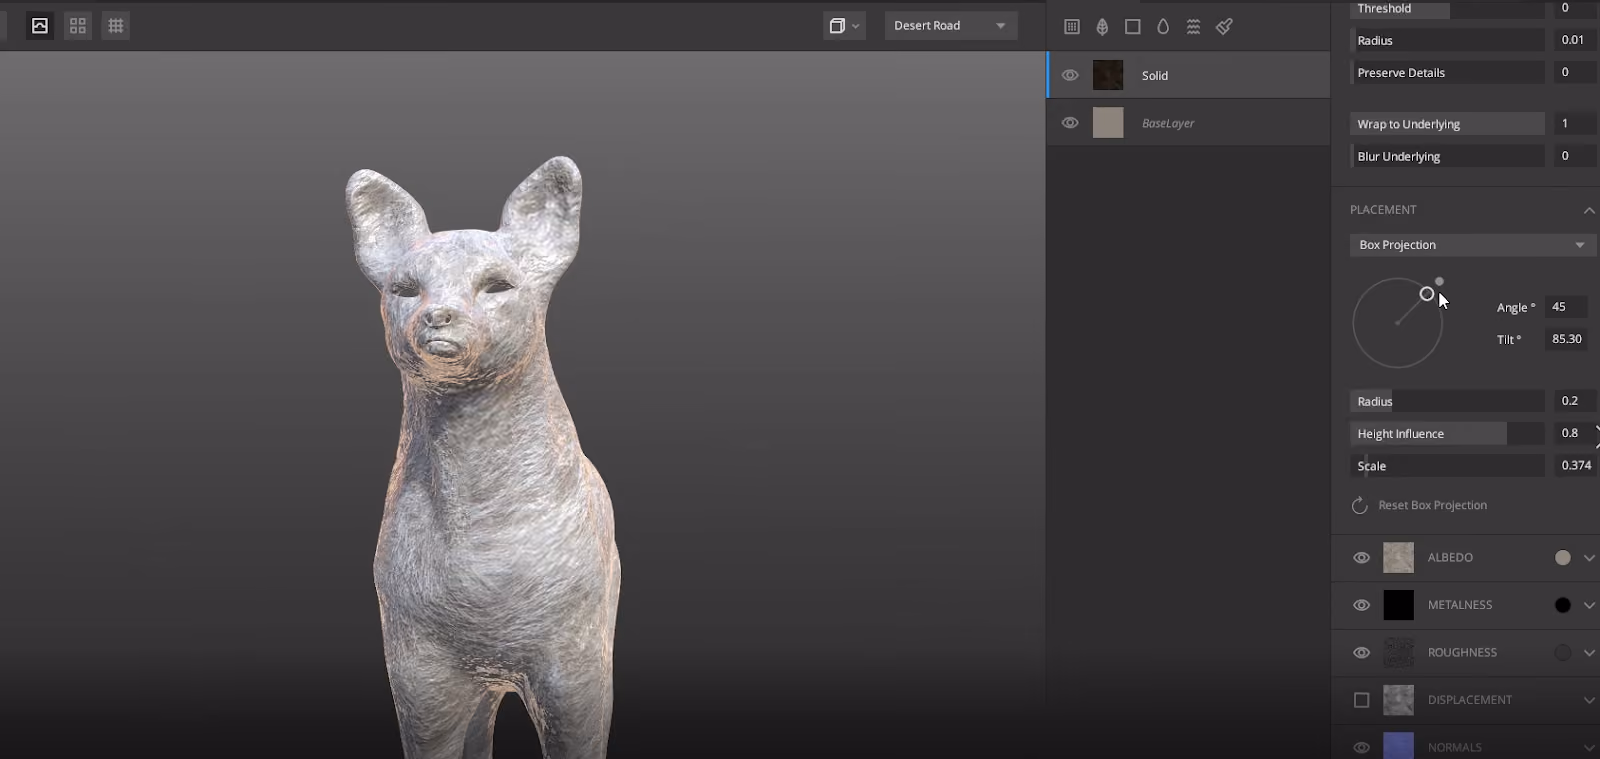Edit the Wrap to Underlying value 1
1600x759 pixels.
[1573, 124]
